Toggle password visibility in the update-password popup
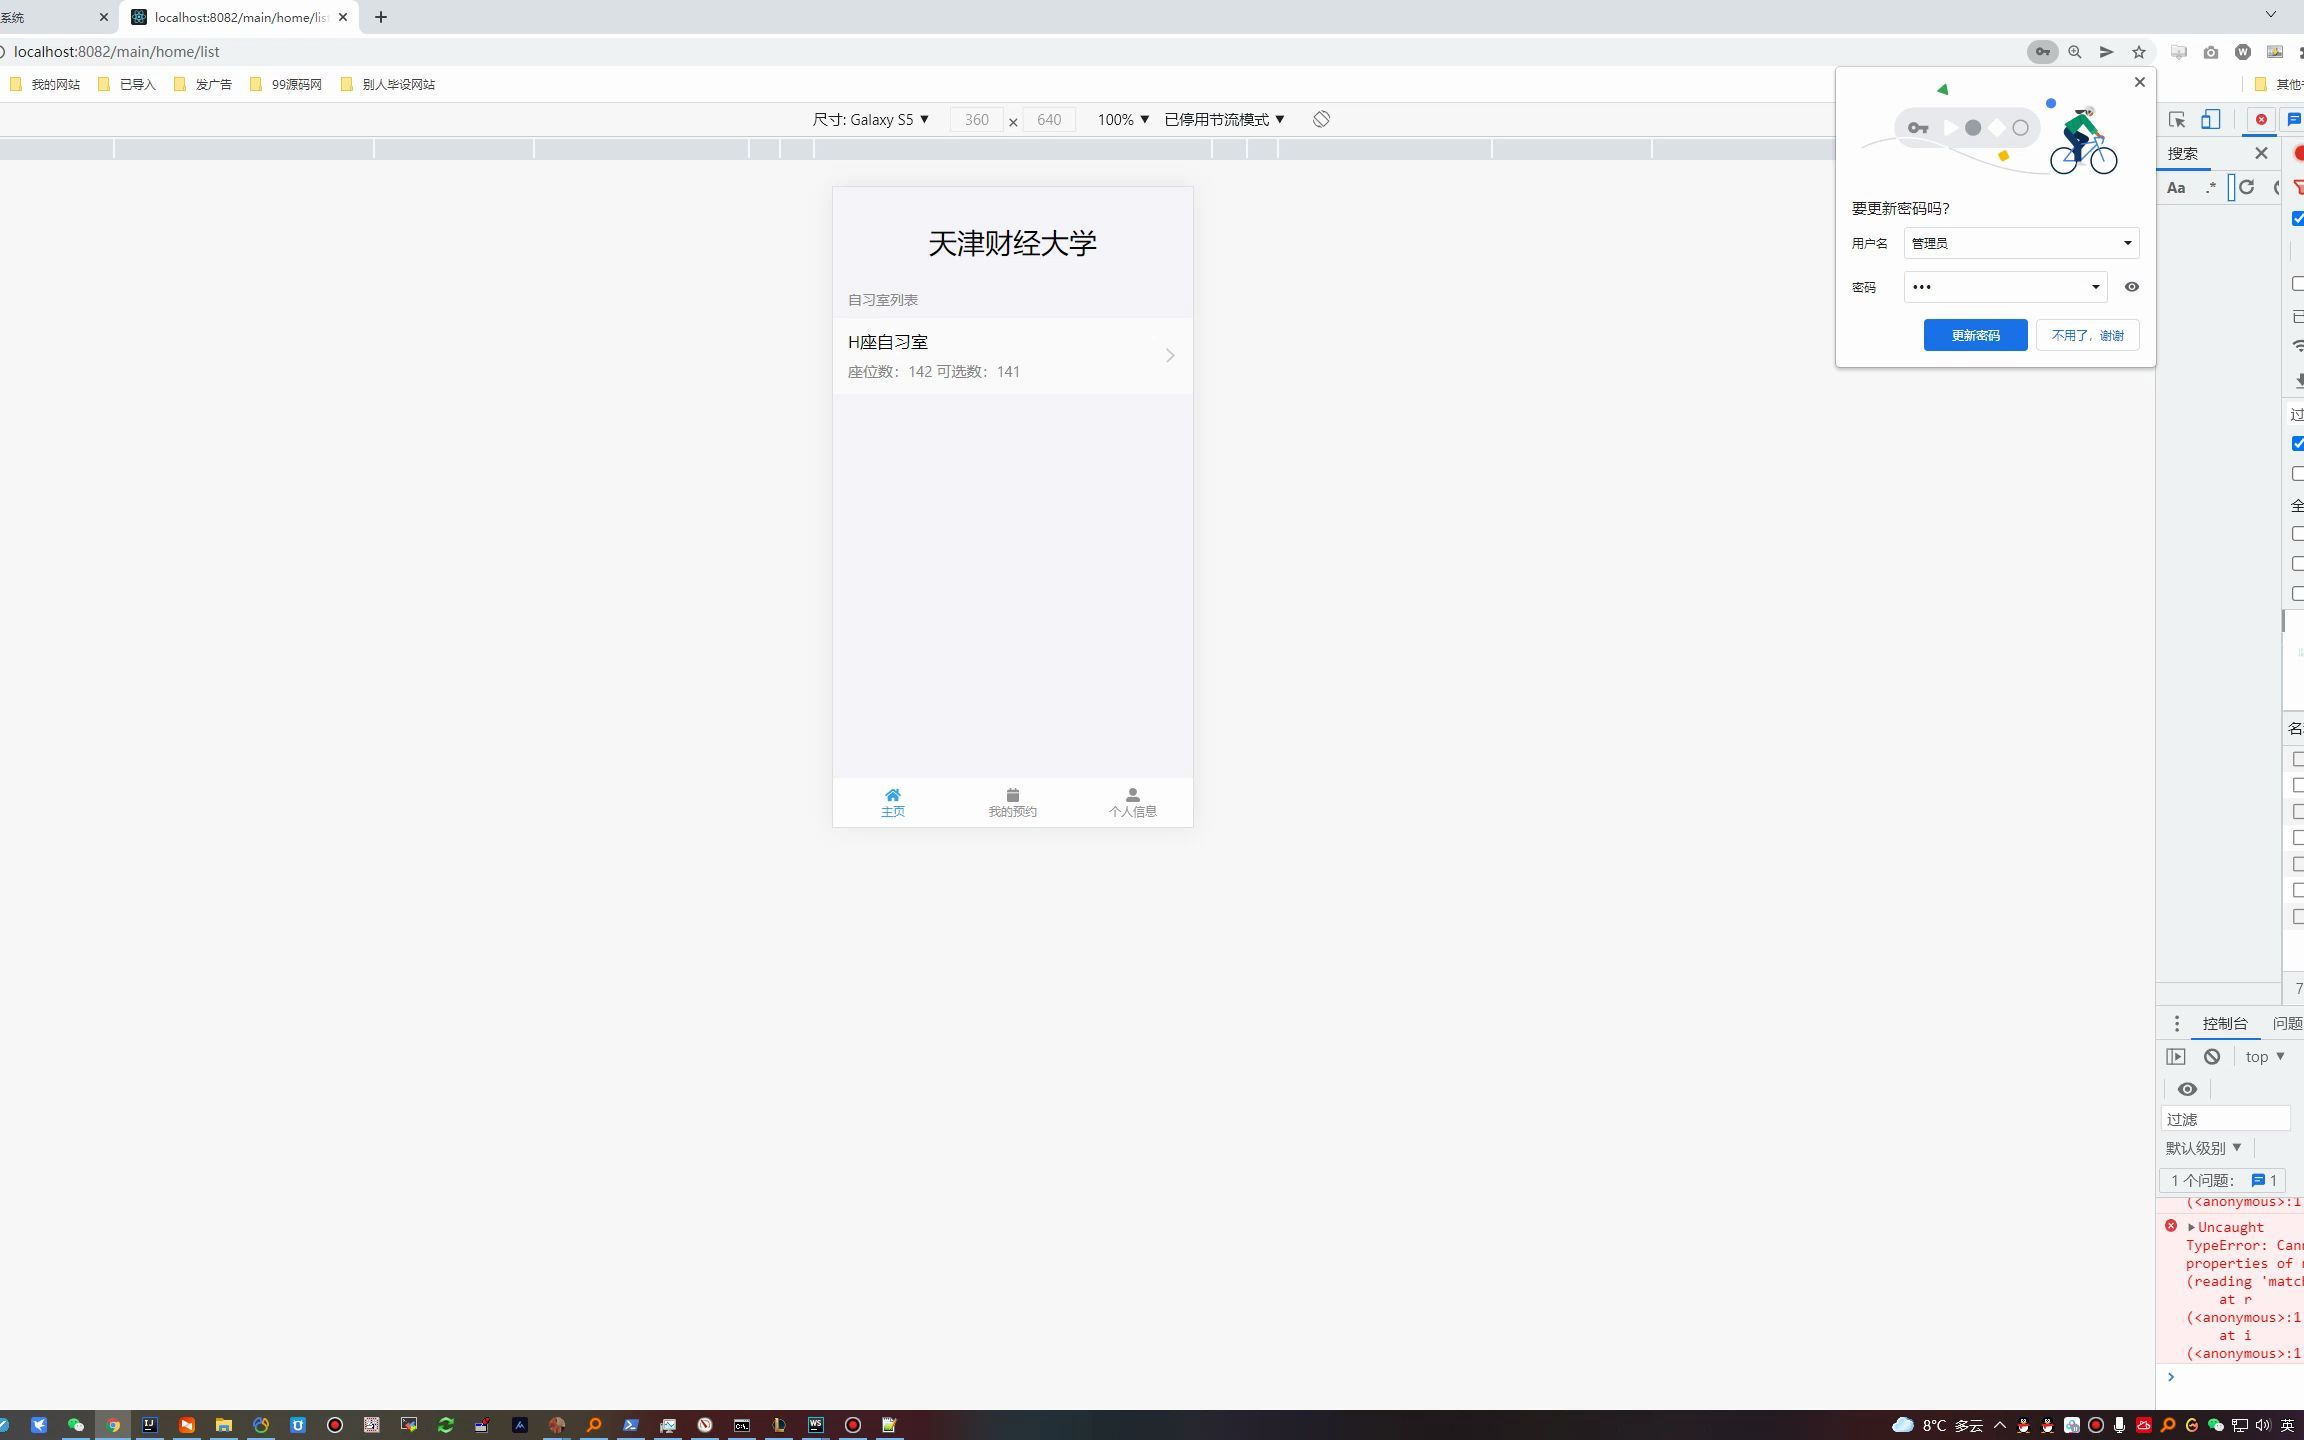 (x=2131, y=287)
